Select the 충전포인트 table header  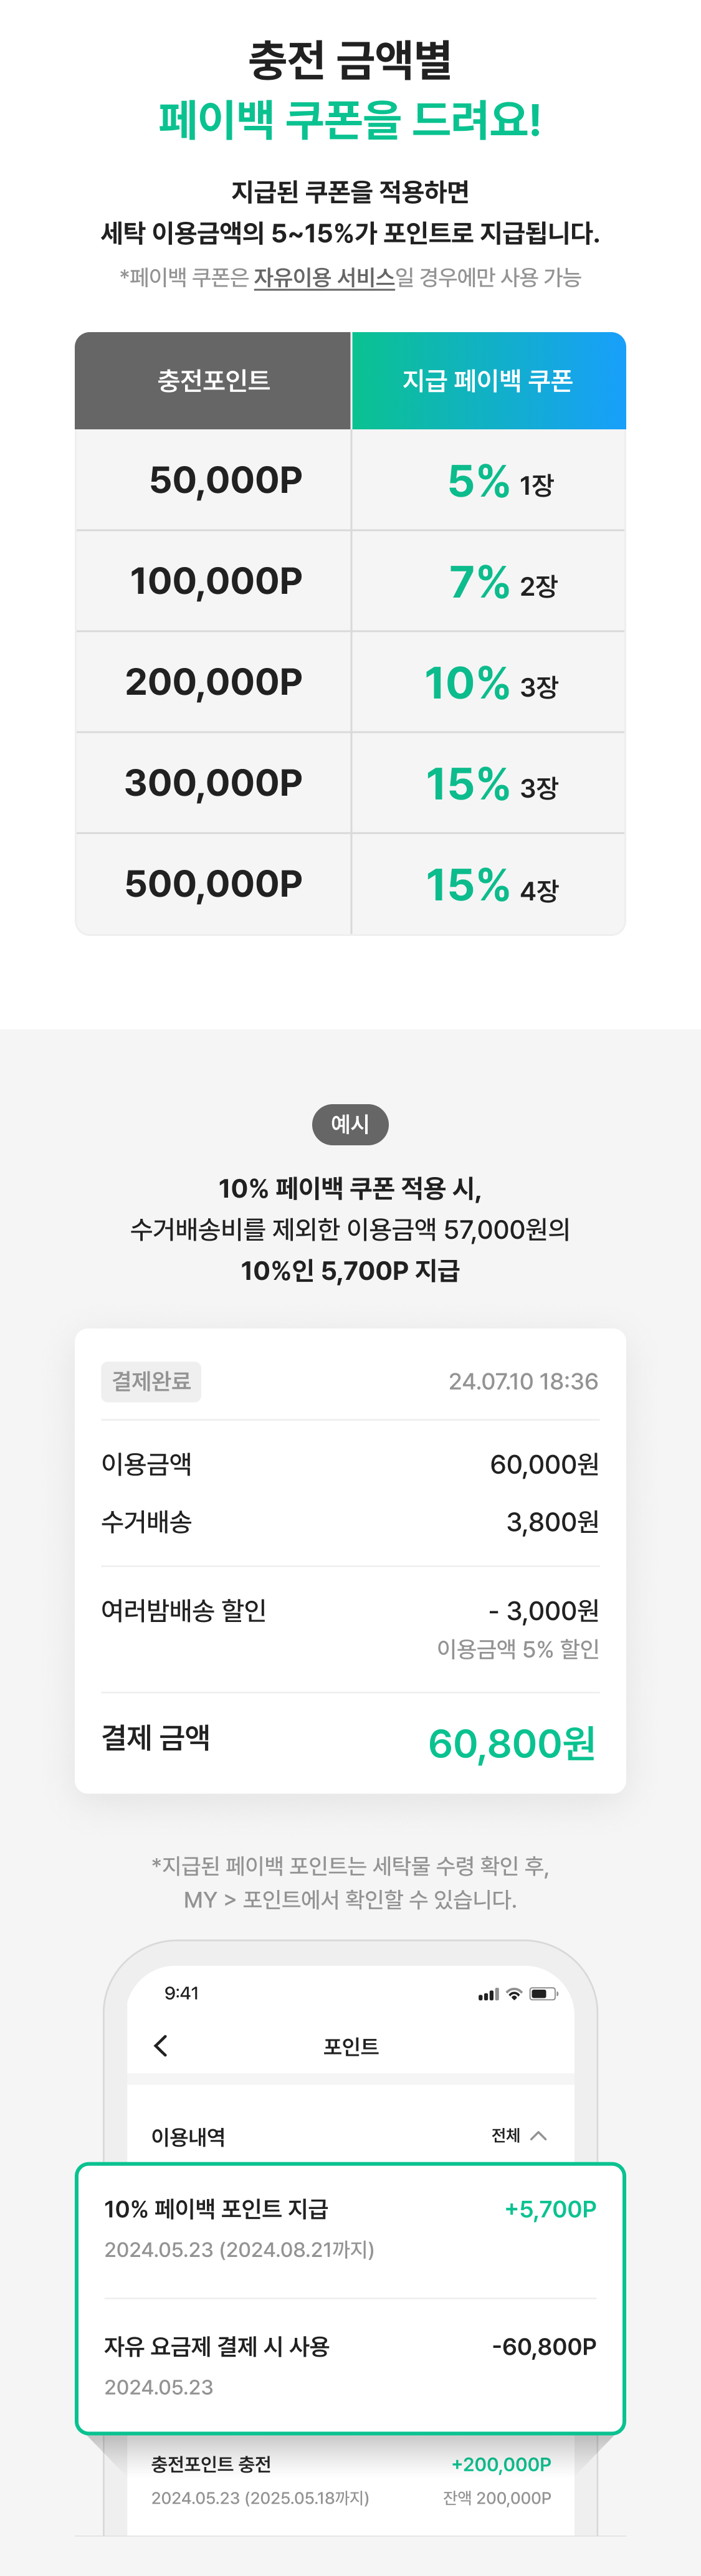[212, 380]
